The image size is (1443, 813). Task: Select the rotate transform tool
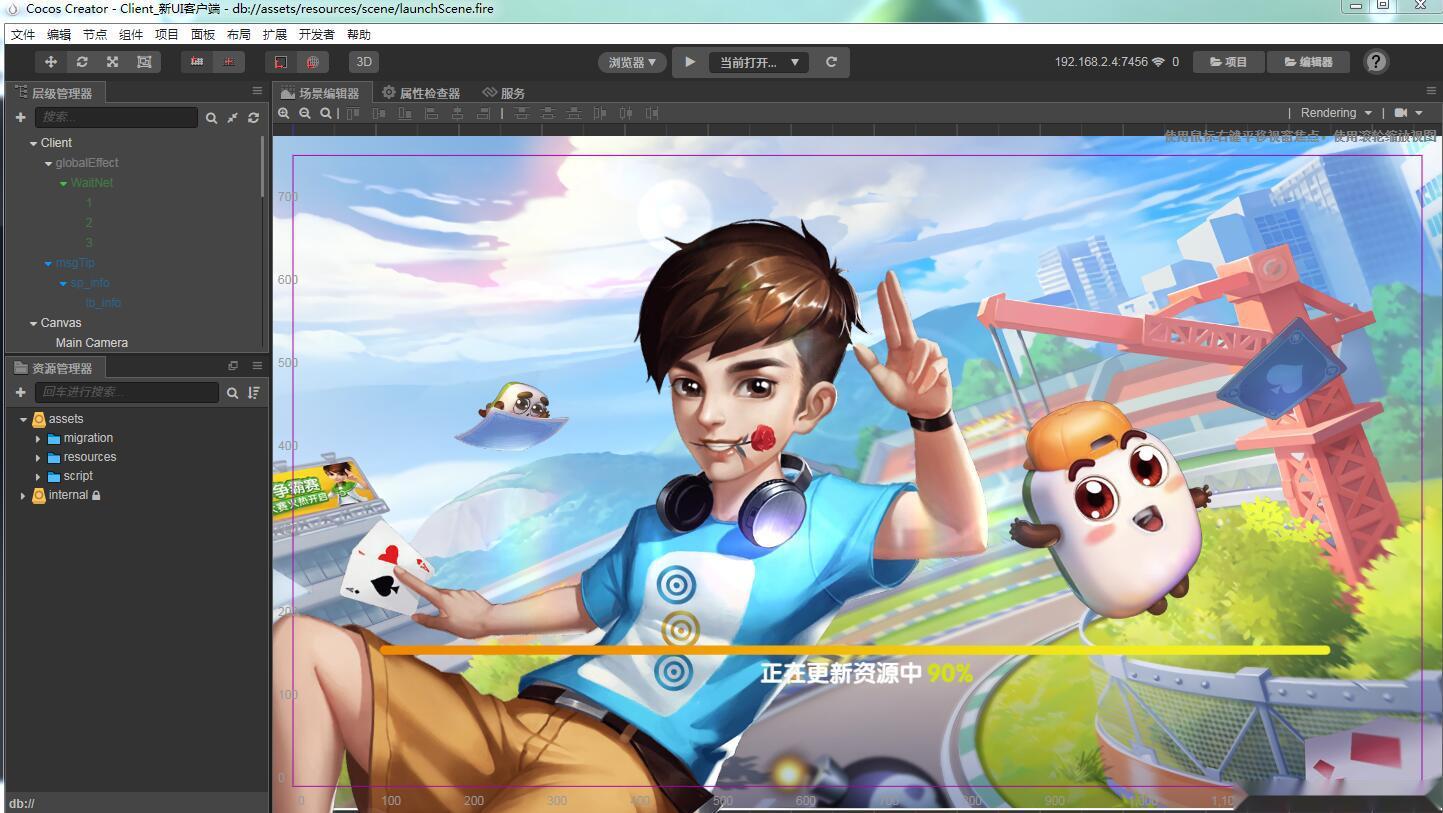(82, 62)
